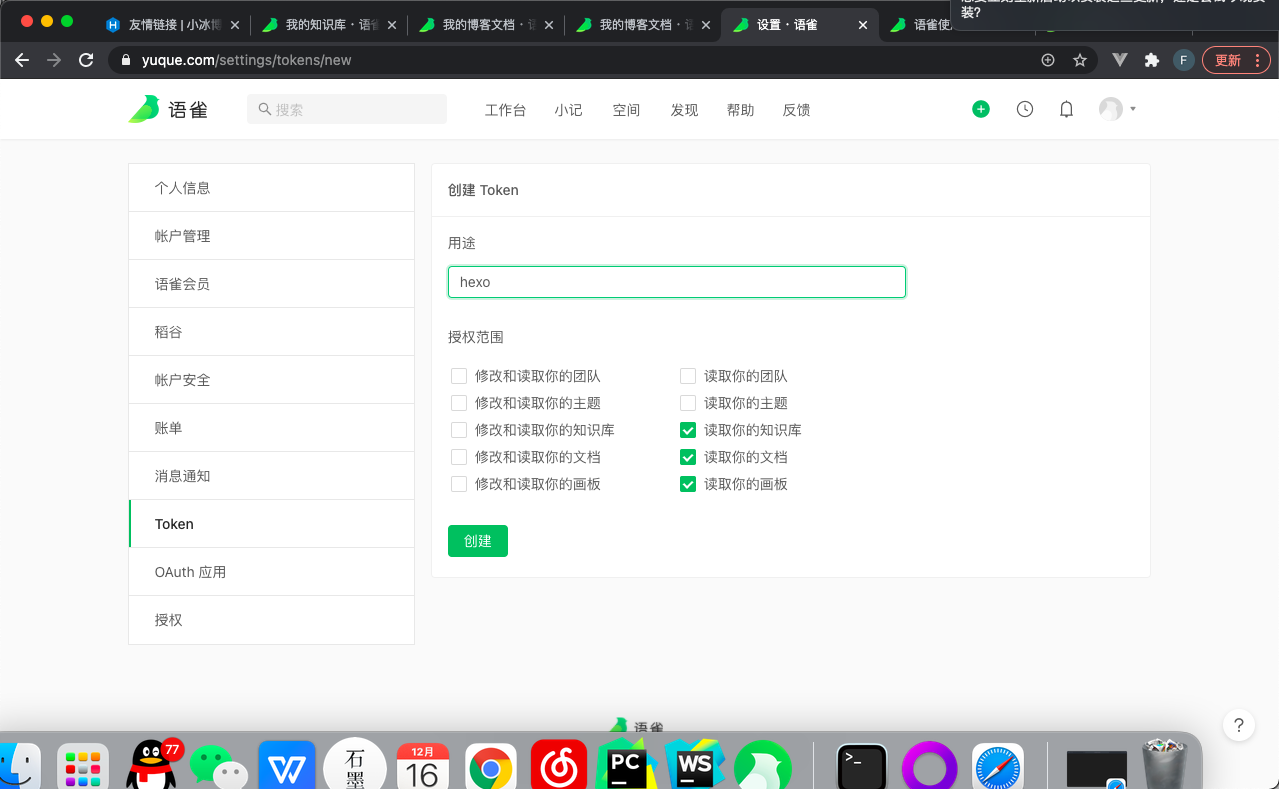Viewport: 1279px width, 789px height.
Task: Select 账单 in settings sidebar
Action: (x=271, y=428)
